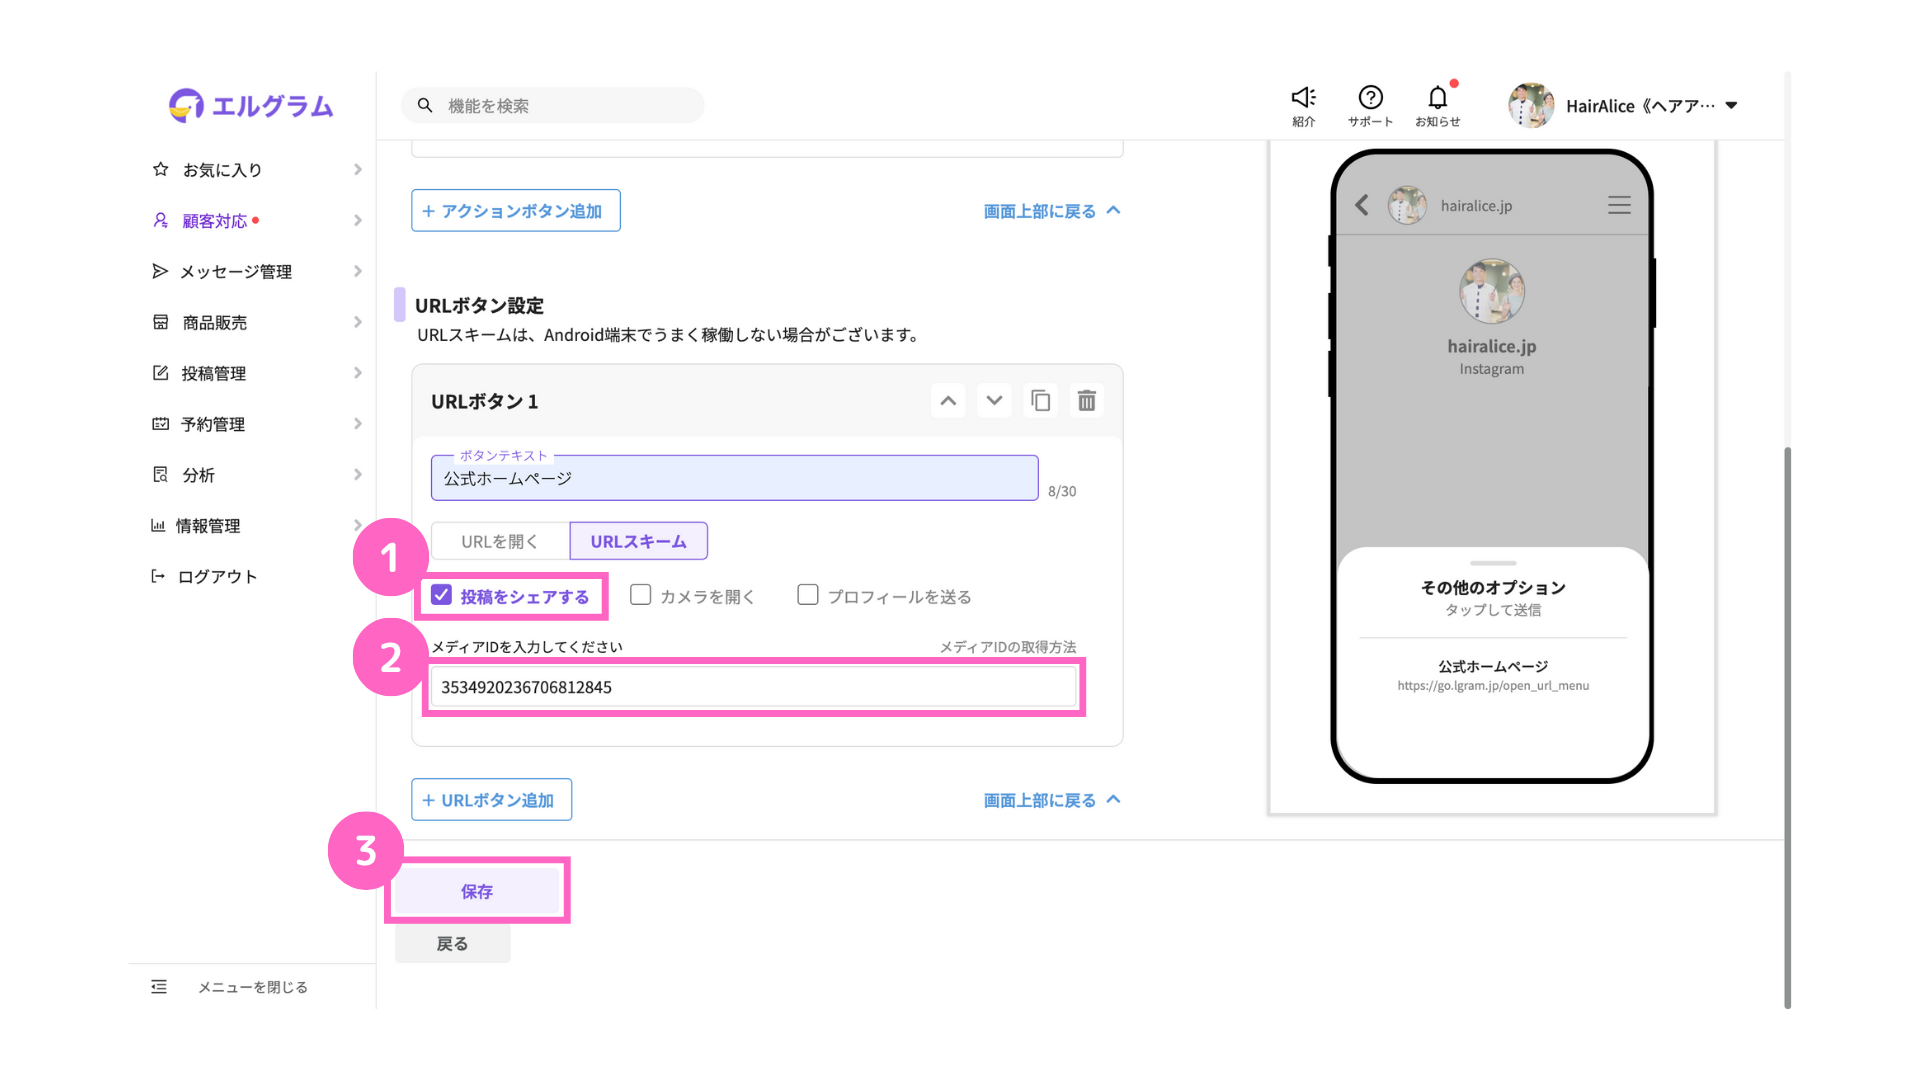Image resolution: width=1920 pixels, height=1080 pixels.
Task: Uncheck 投稿をシェアする checkbox
Action: tap(441, 595)
